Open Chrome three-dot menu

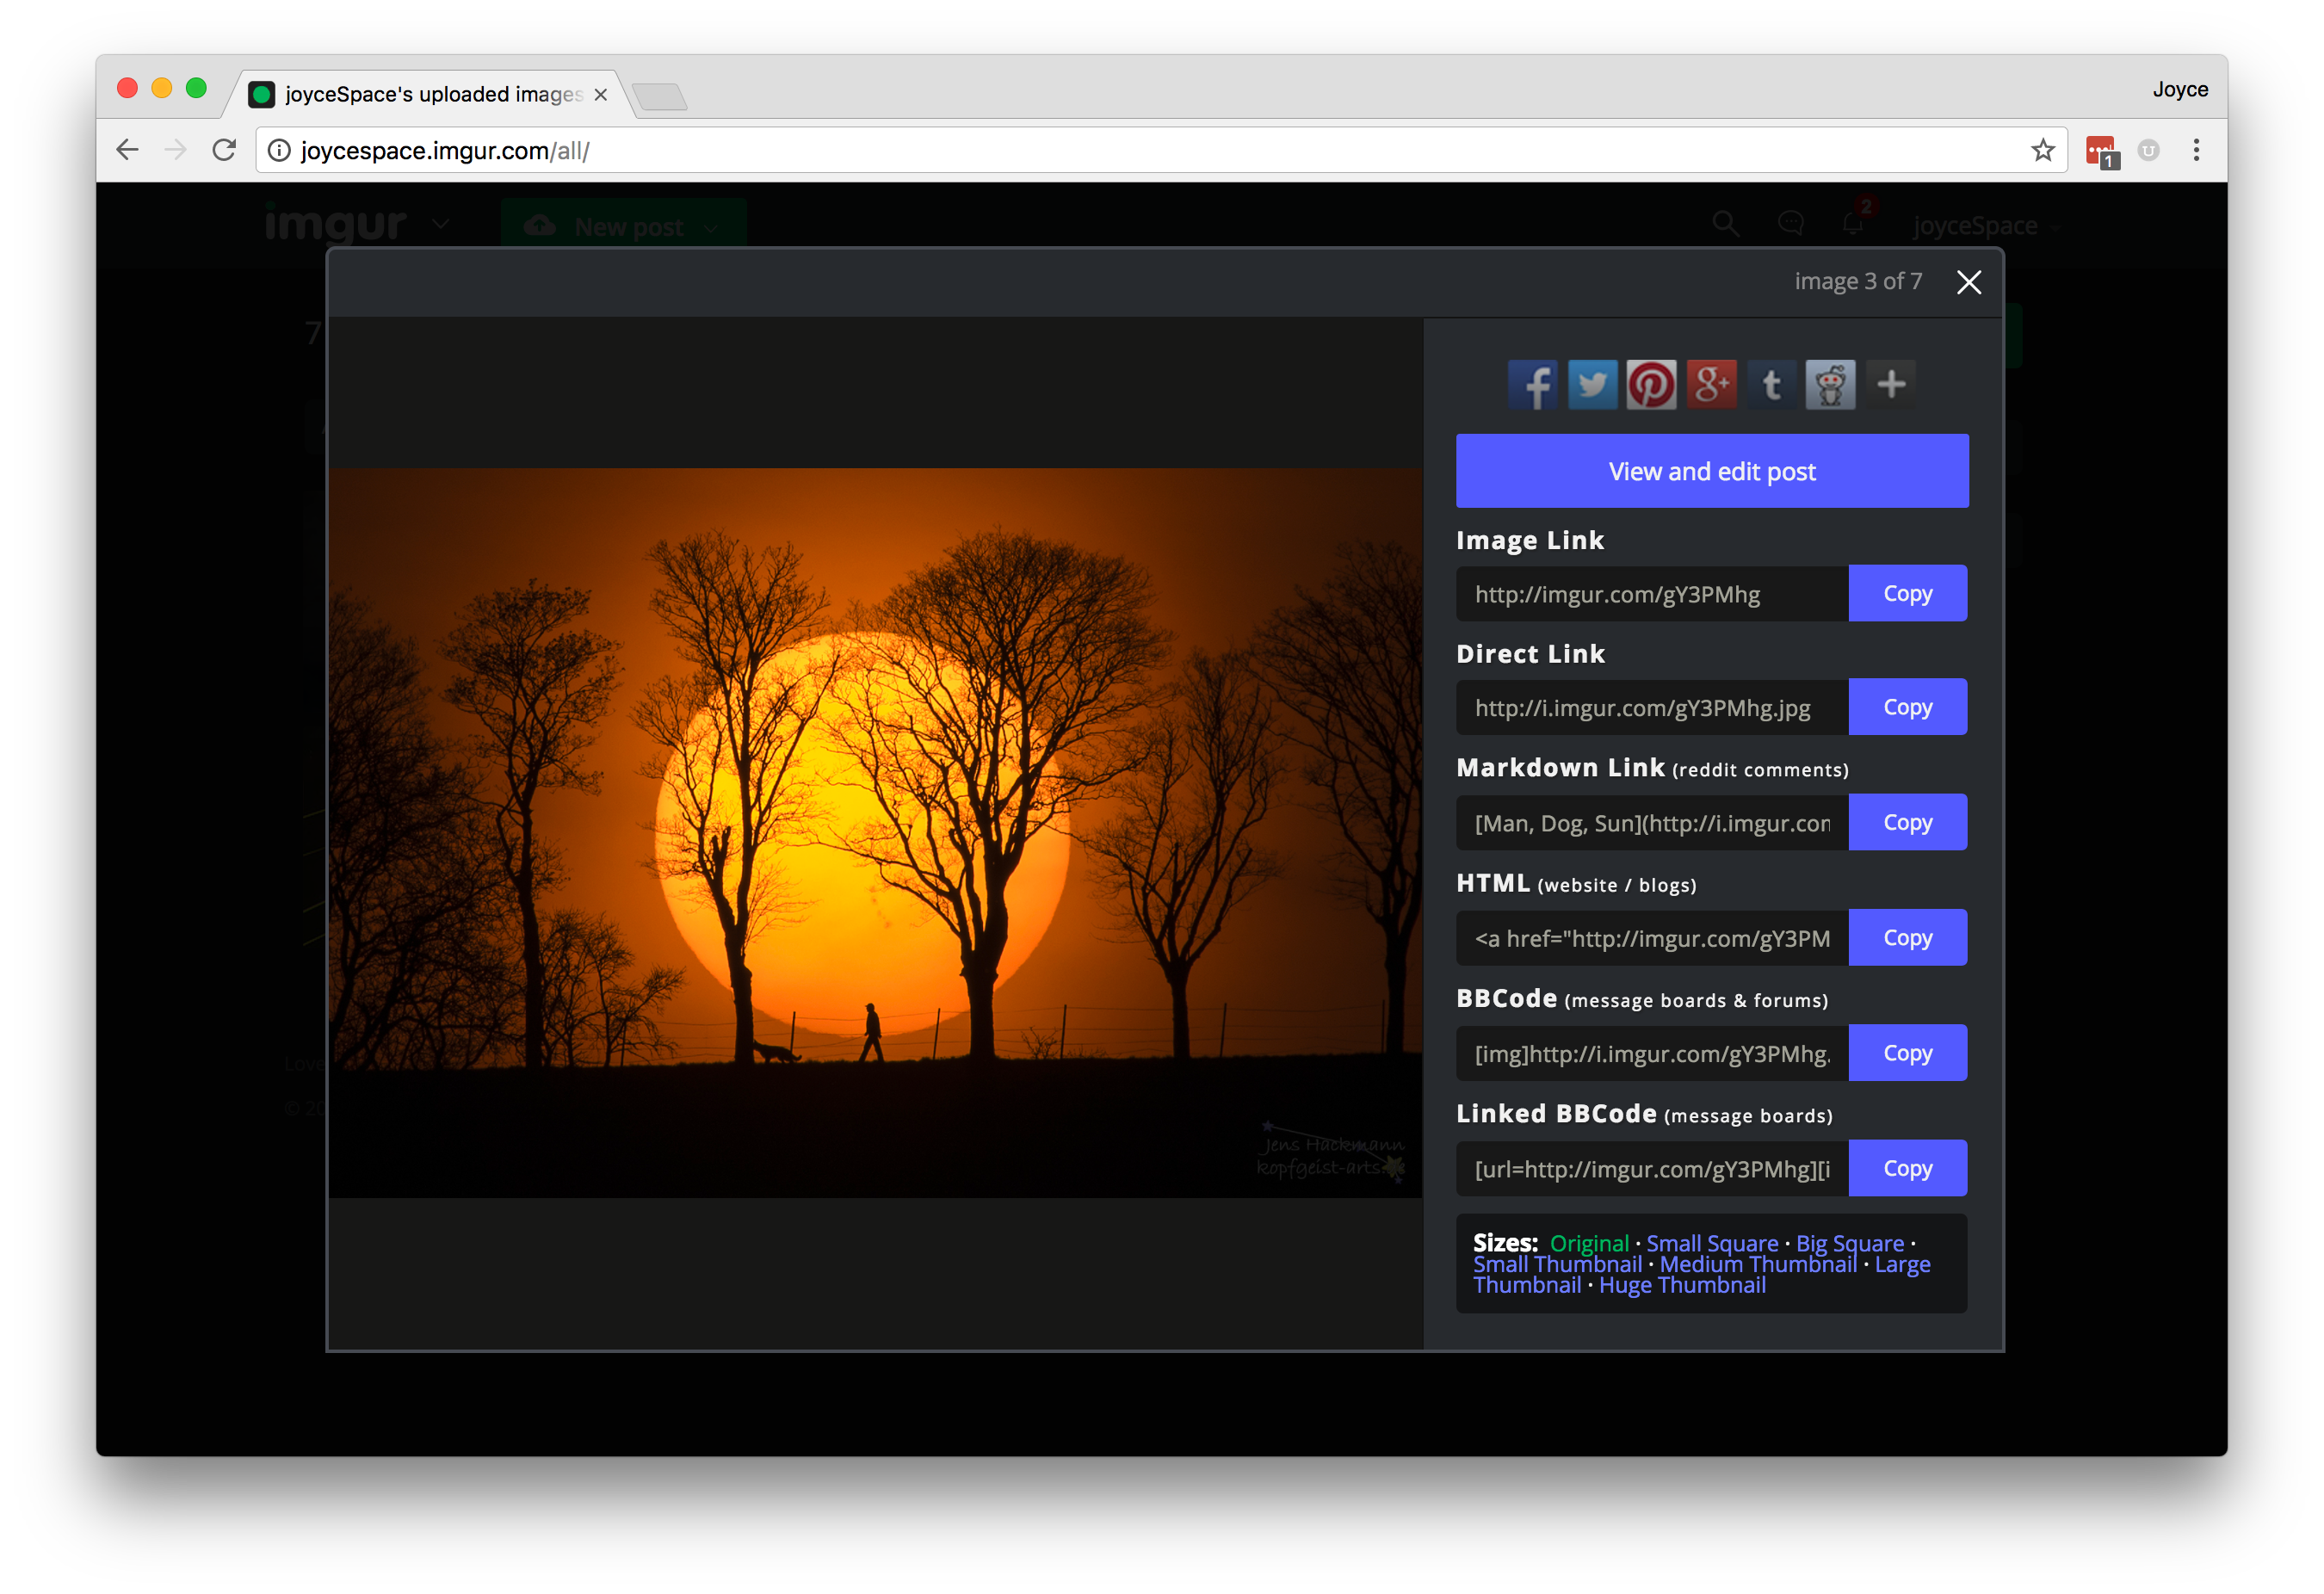2196,150
